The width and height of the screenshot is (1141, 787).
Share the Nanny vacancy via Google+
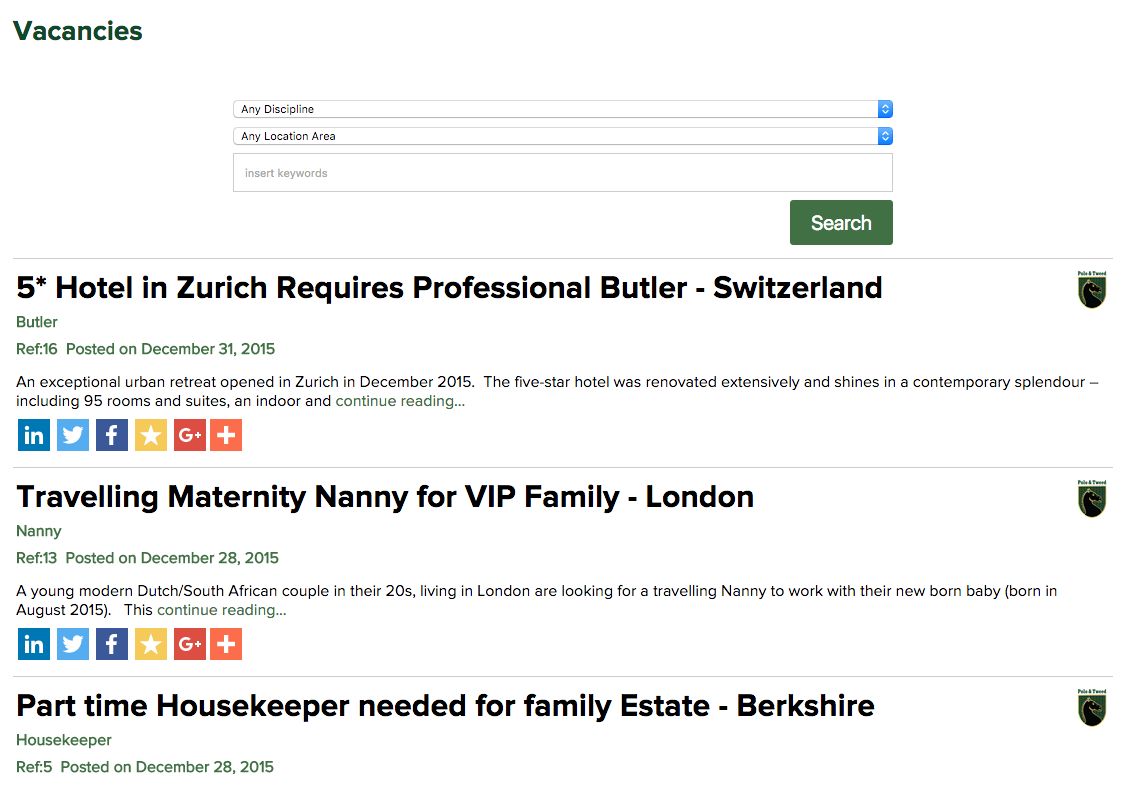point(189,643)
